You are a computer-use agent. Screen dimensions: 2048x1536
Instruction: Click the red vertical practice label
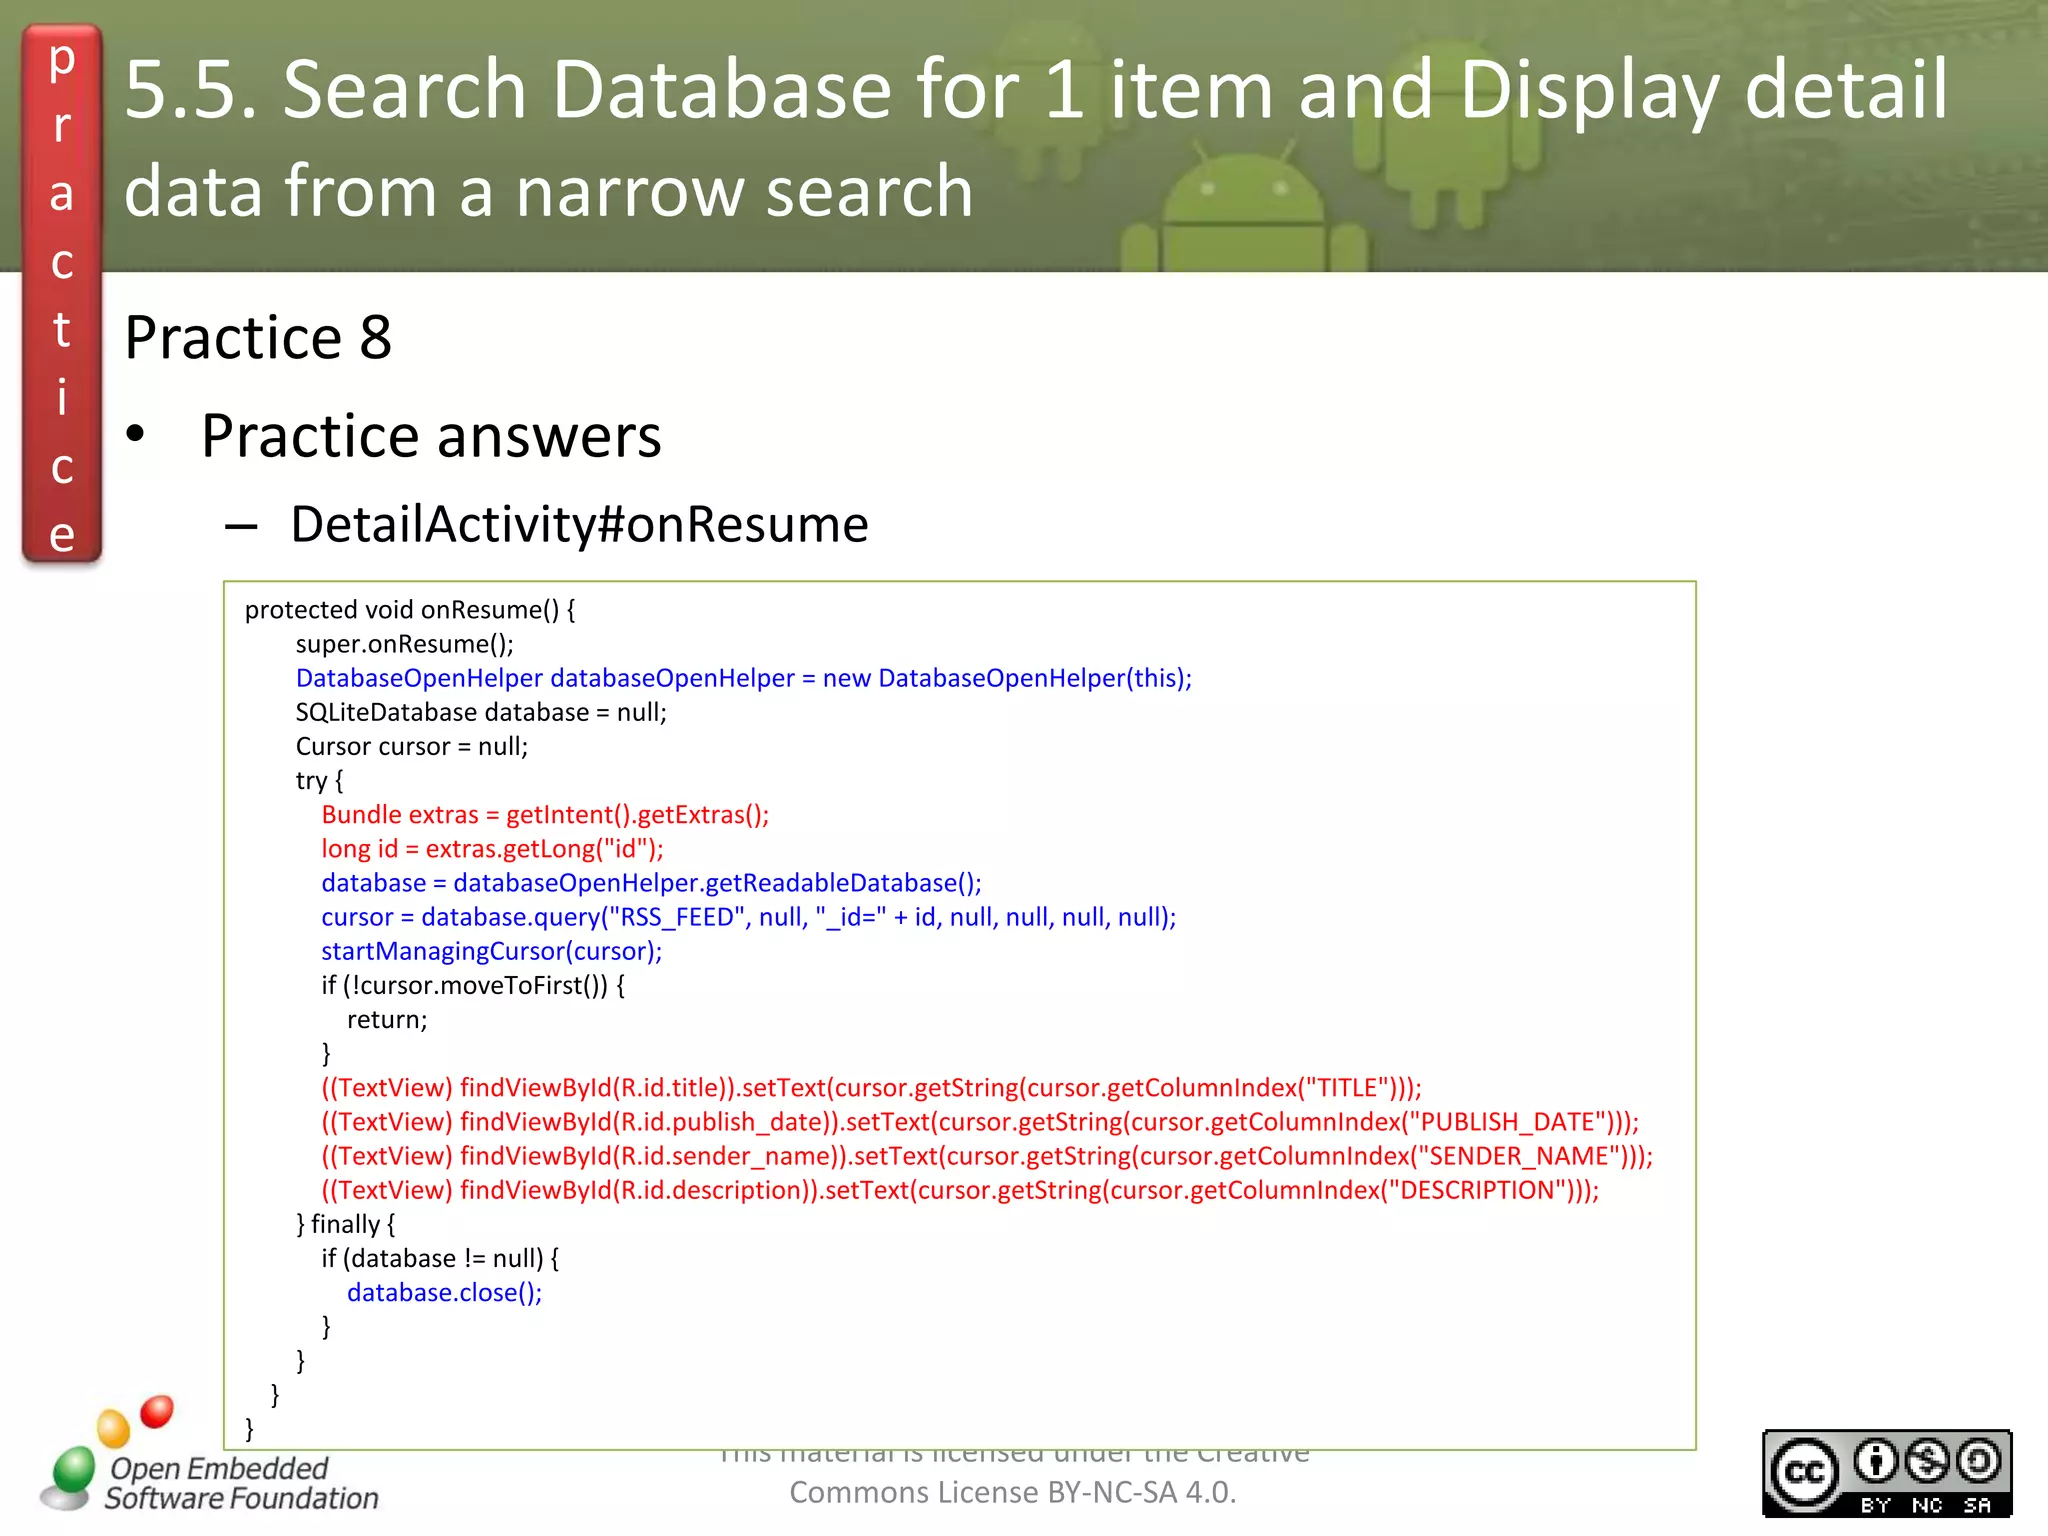point(62,294)
